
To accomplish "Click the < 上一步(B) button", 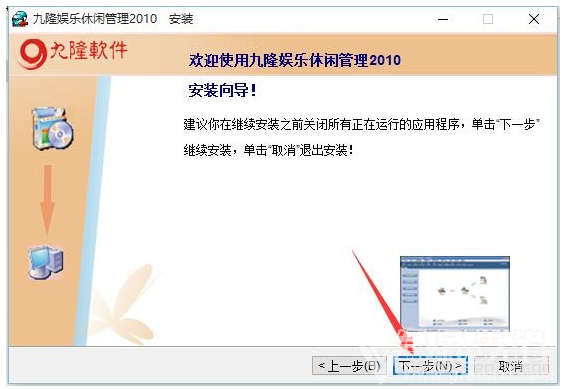I will tap(350, 366).
